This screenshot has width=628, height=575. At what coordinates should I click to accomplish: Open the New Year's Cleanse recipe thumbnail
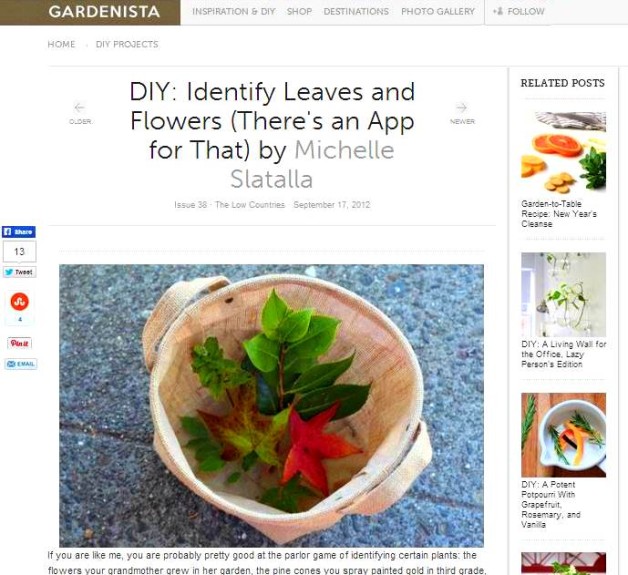(x=564, y=152)
